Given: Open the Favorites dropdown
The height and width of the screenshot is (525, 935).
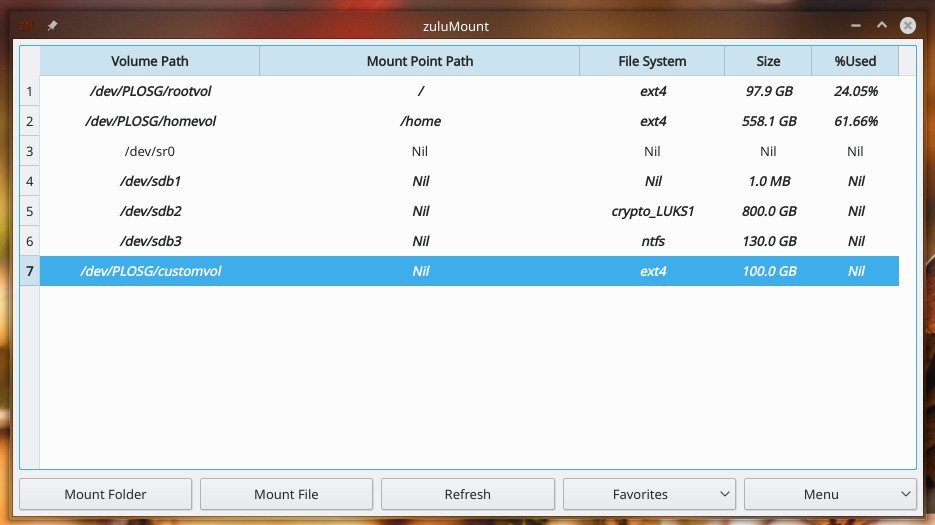Looking at the screenshot, I should click(x=649, y=494).
